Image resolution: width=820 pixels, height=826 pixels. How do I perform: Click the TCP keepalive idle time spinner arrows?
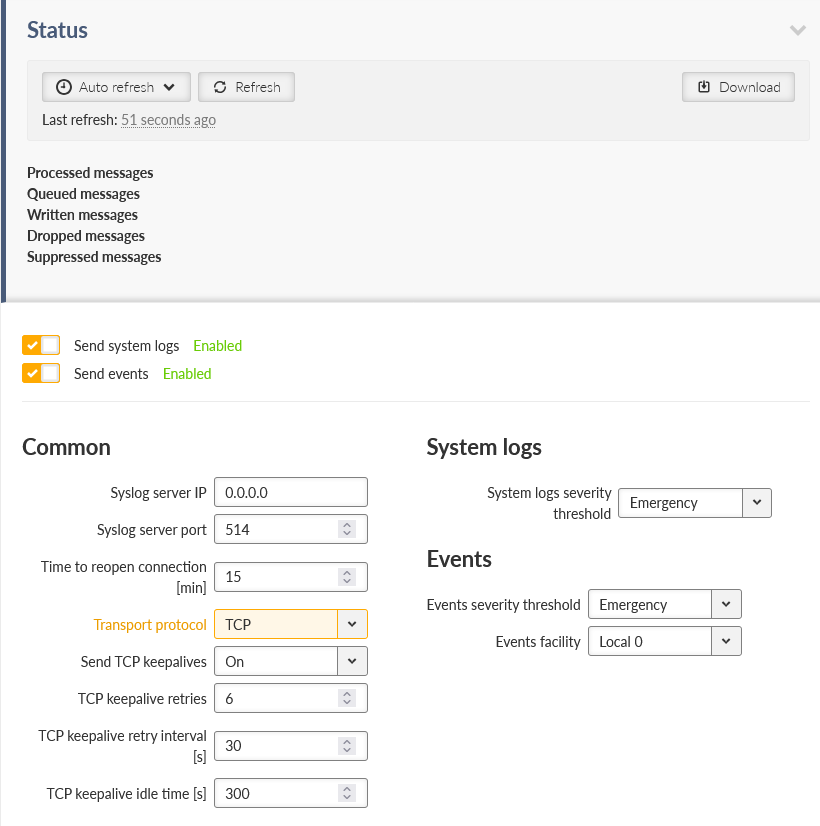(x=347, y=793)
